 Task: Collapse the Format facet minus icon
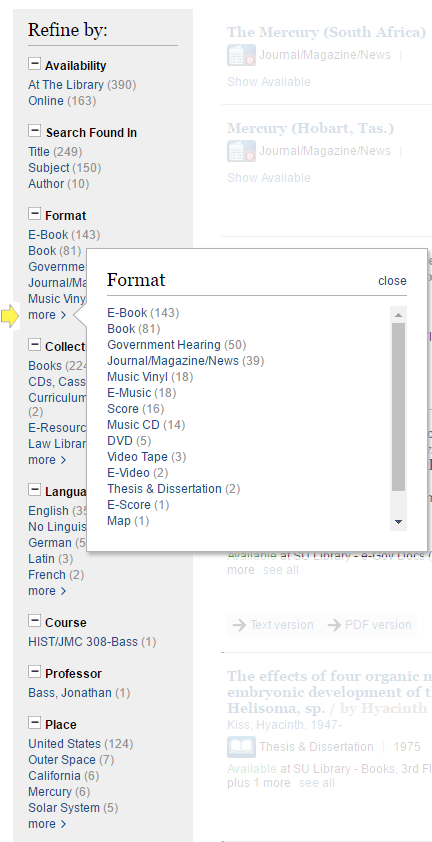pos(34,214)
